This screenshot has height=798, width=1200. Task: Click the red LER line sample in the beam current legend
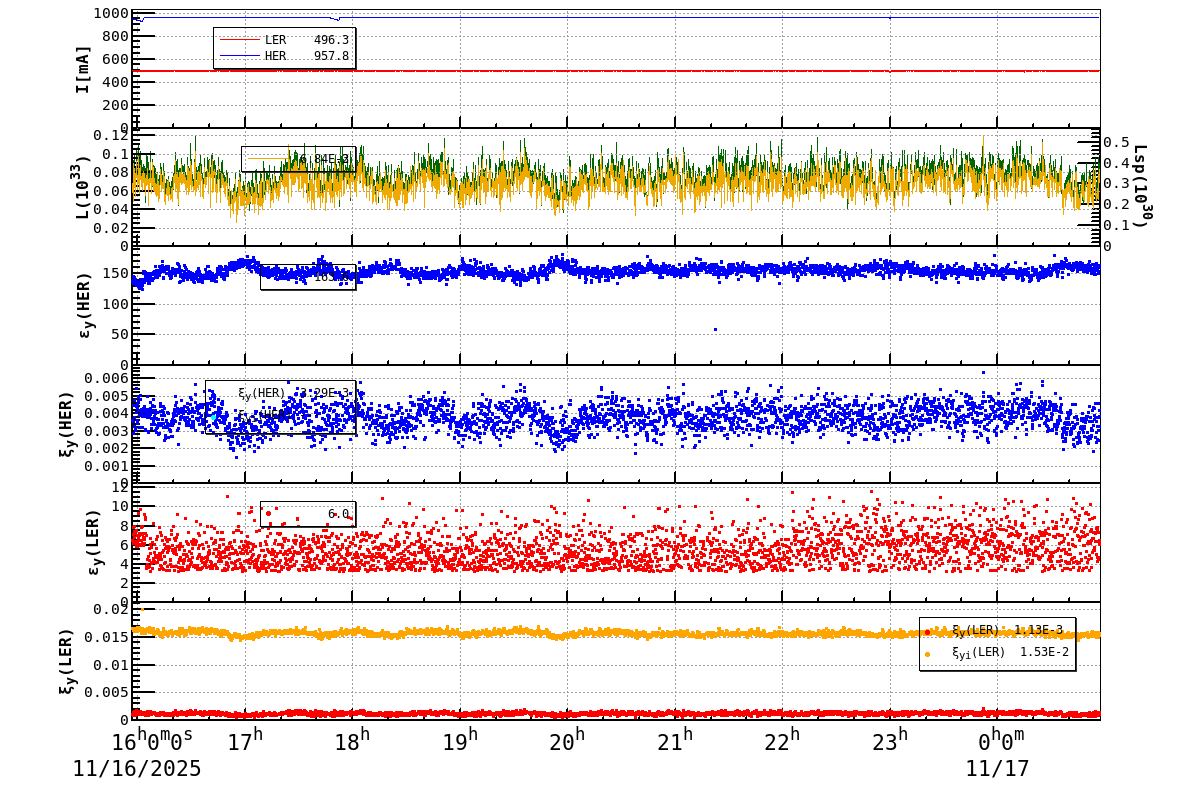(x=239, y=40)
